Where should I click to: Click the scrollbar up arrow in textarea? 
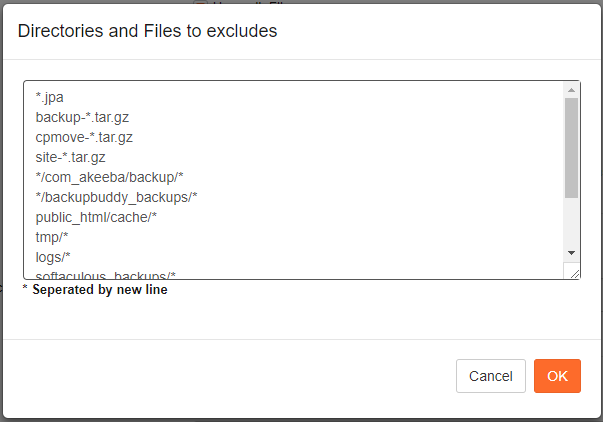[571, 89]
